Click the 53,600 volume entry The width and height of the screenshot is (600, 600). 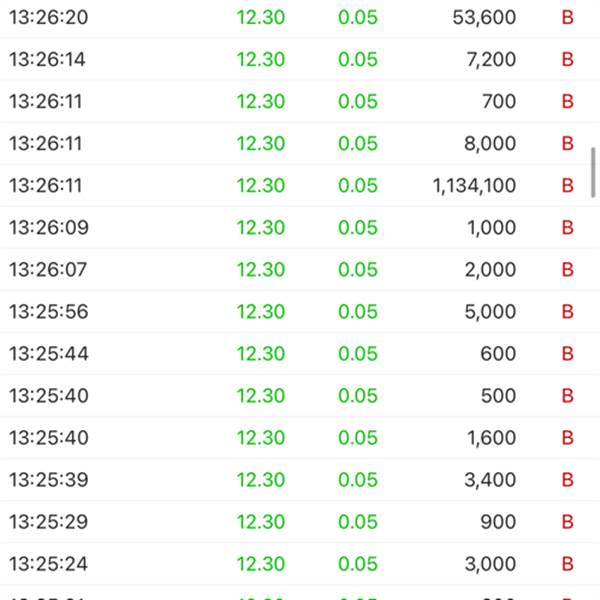[x=484, y=18]
